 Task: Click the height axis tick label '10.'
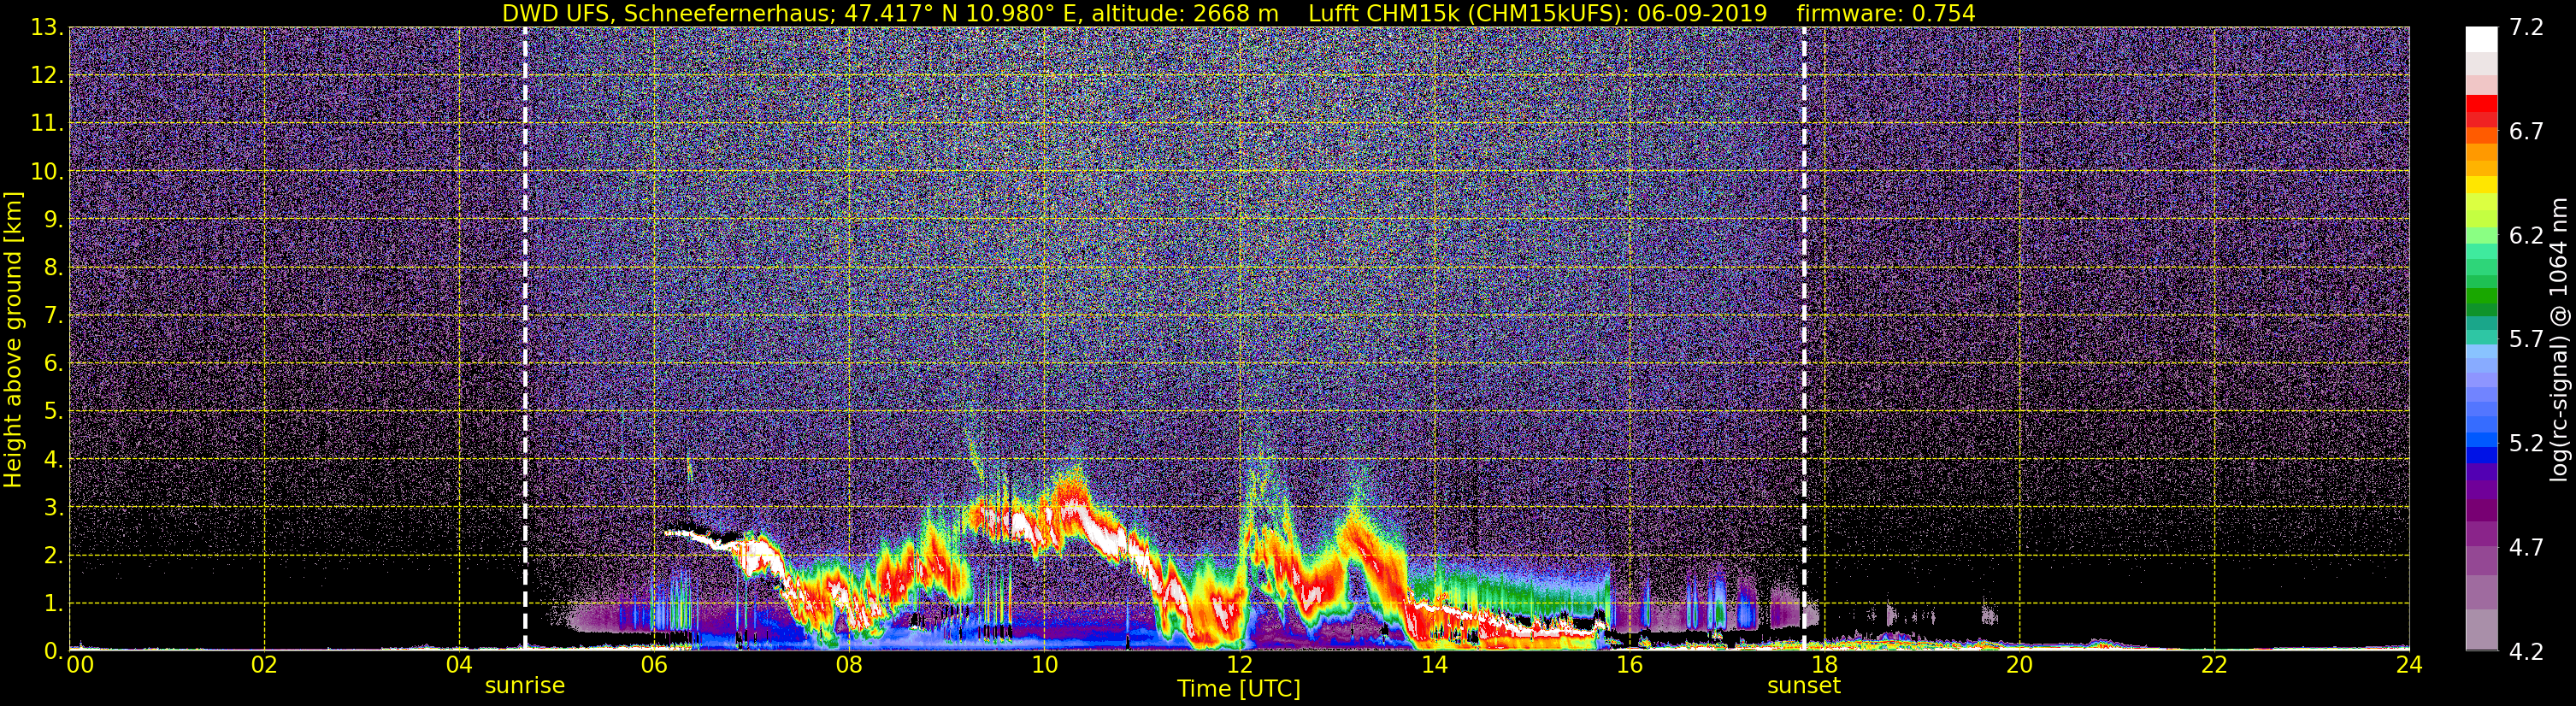pyautogui.click(x=47, y=171)
